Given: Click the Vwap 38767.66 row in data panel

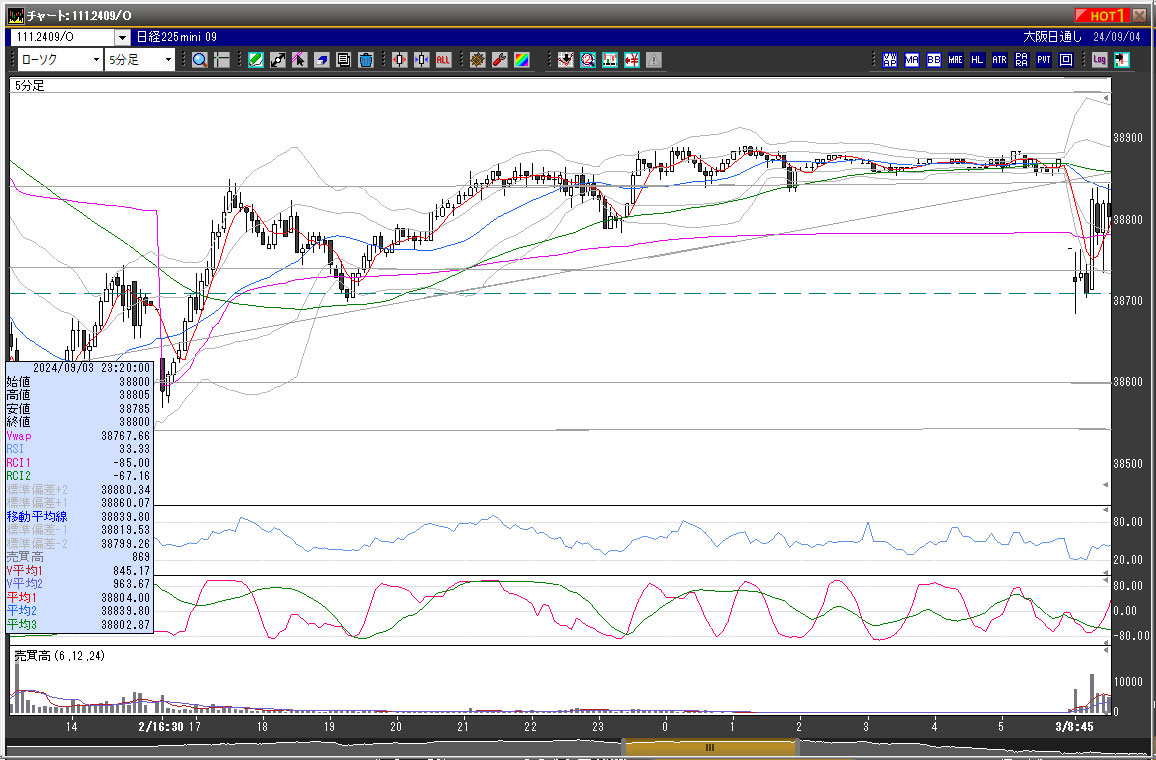Looking at the screenshot, I should tap(78, 436).
